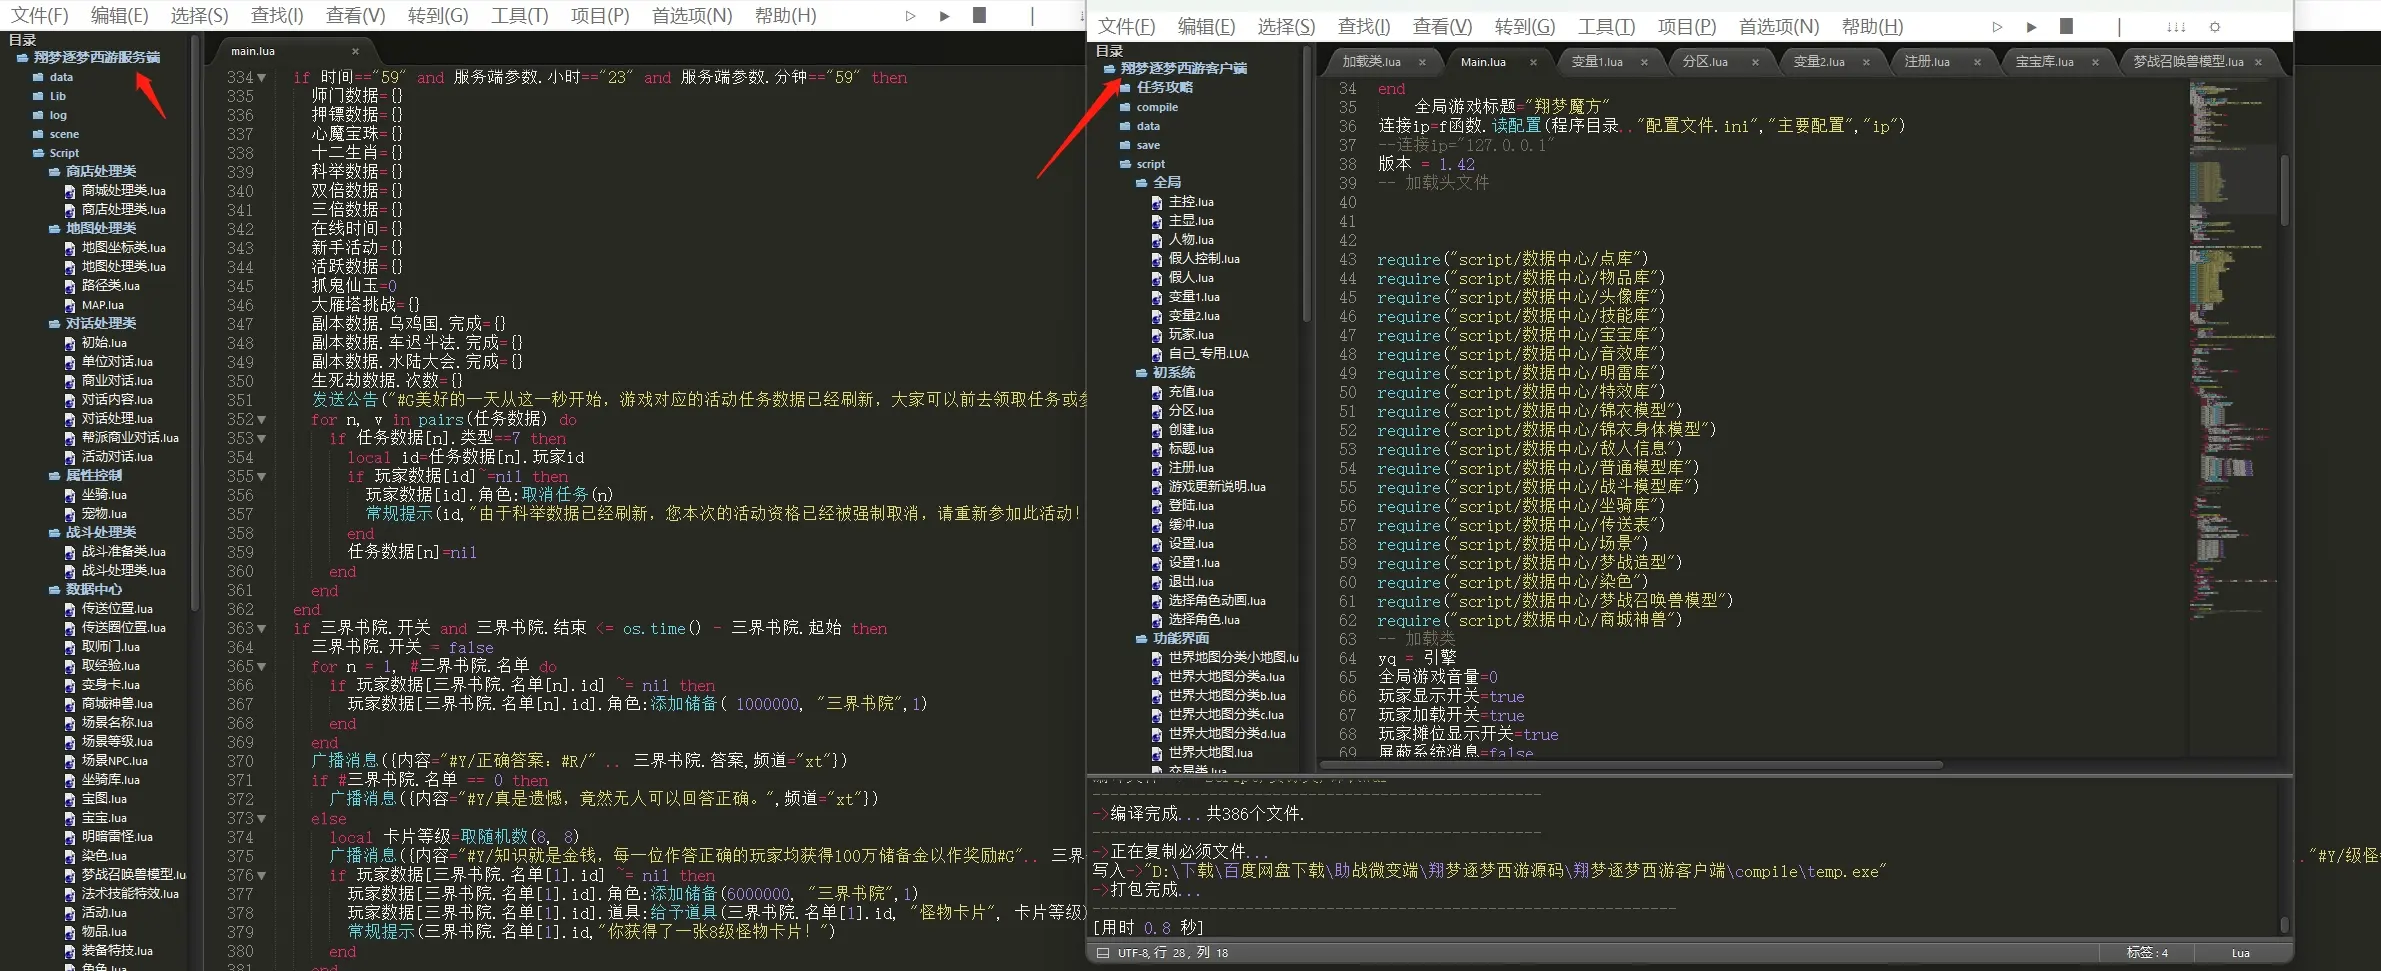The image size is (2381, 971).
Task: Close the Main.lua tab in the right window
Action: point(1533,62)
